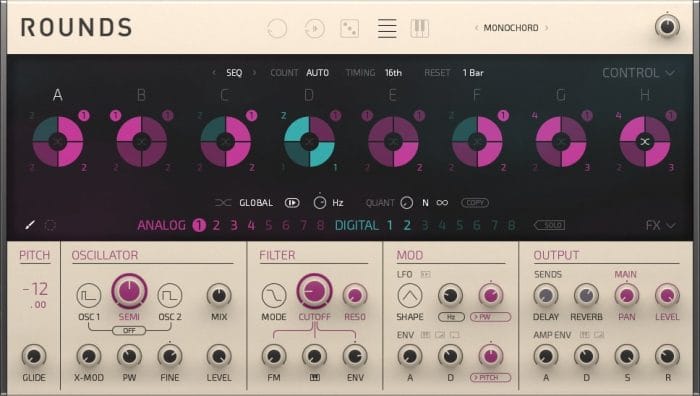Toggle the GLOBAL play mode button
Viewport: 700px width, 396px height.
tap(292, 203)
